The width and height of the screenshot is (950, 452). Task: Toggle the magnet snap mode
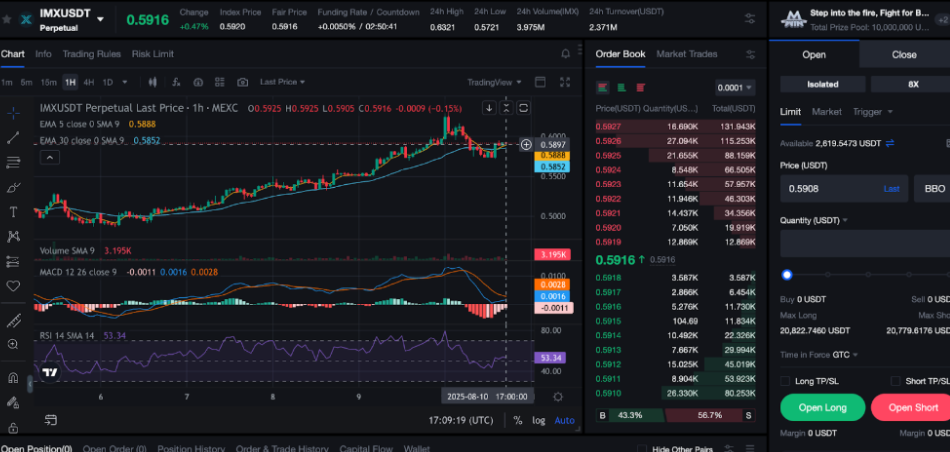tap(13, 377)
